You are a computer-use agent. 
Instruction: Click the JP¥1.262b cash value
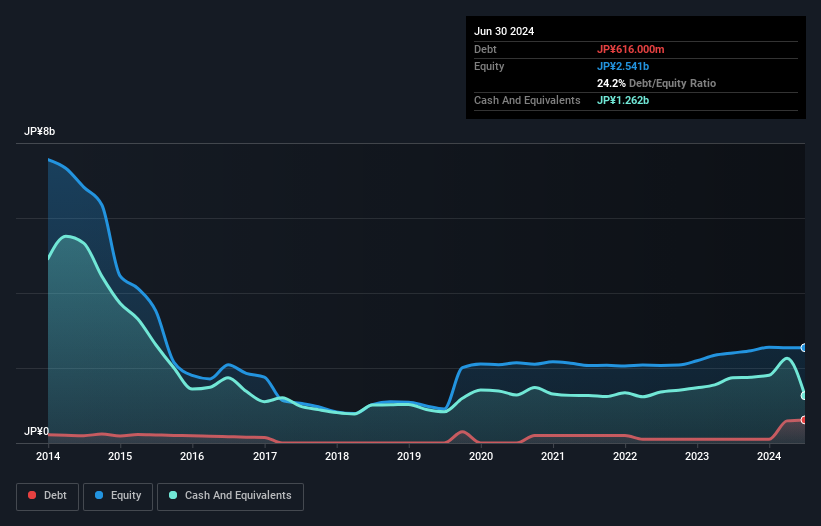[x=623, y=100]
